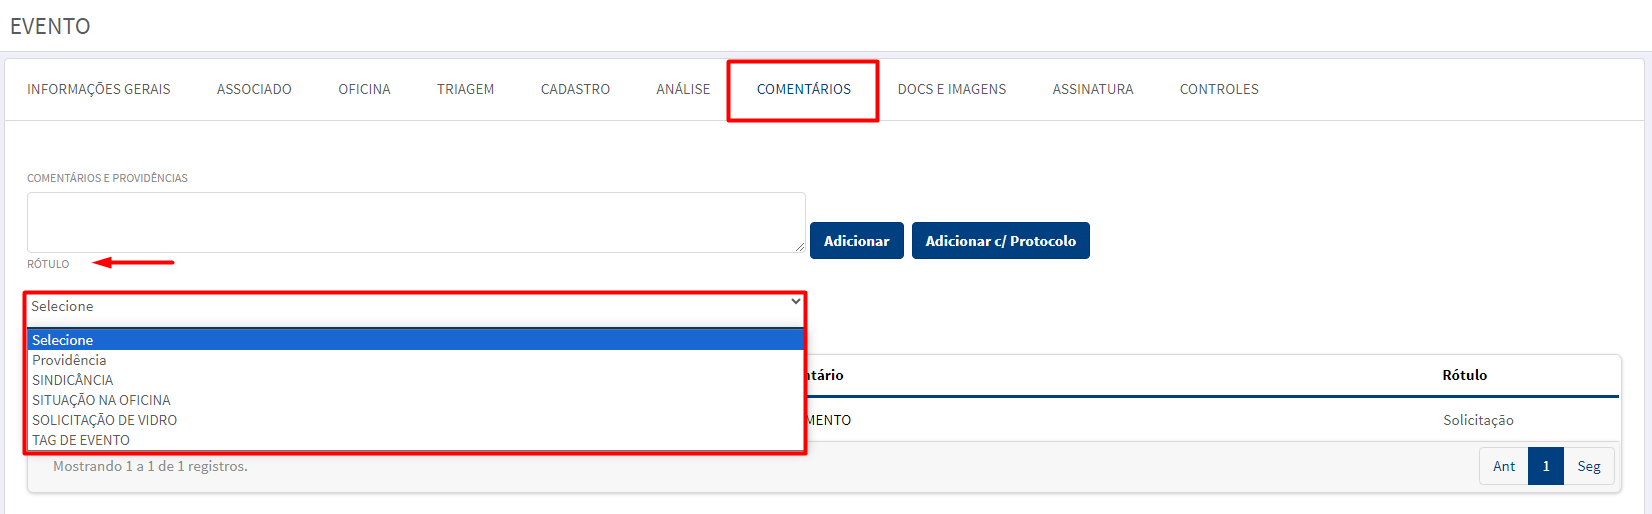The height and width of the screenshot is (514, 1652).
Task: Go to the Oficina tab
Action: coord(364,90)
